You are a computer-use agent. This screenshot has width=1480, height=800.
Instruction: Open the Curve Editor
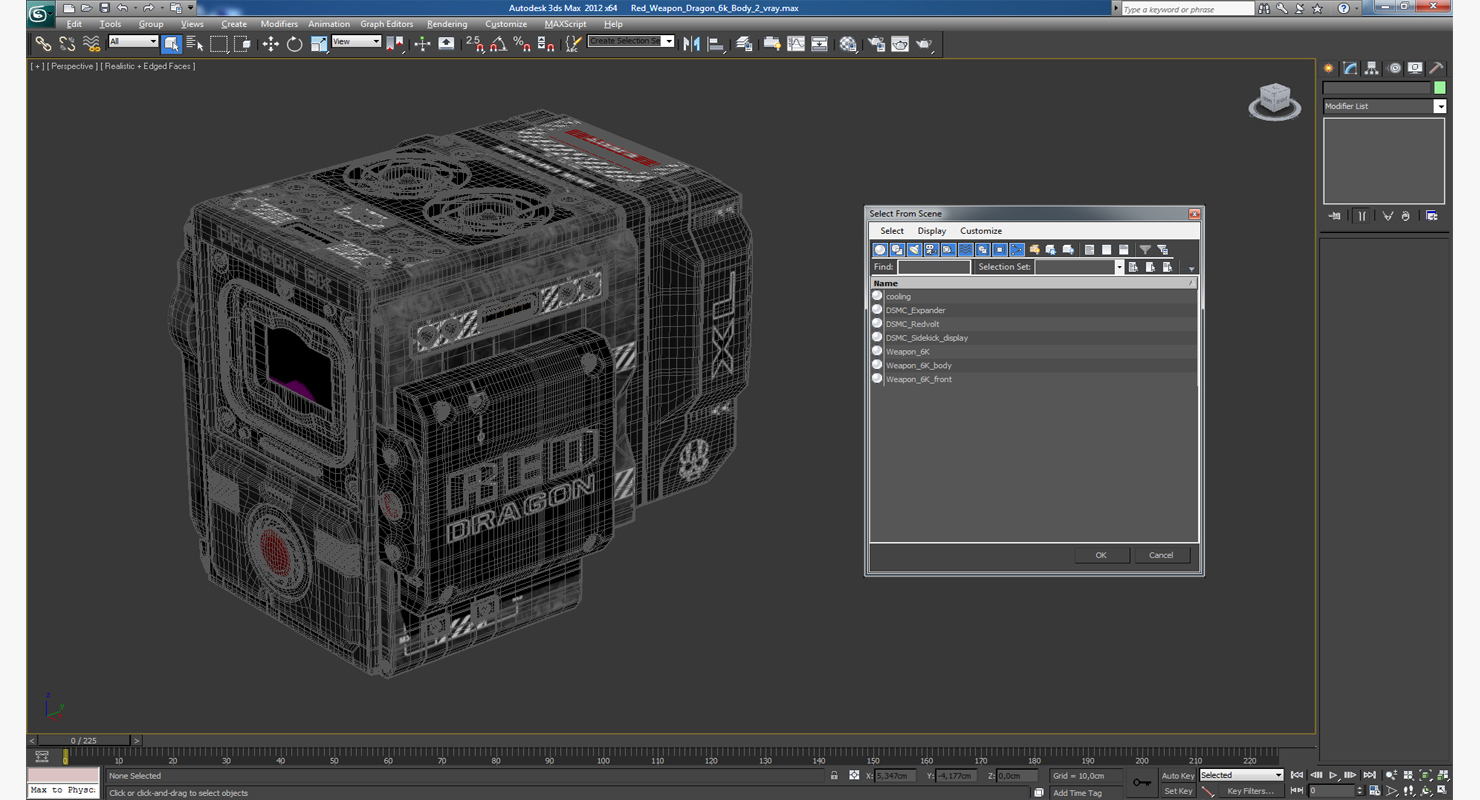click(x=796, y=44)
